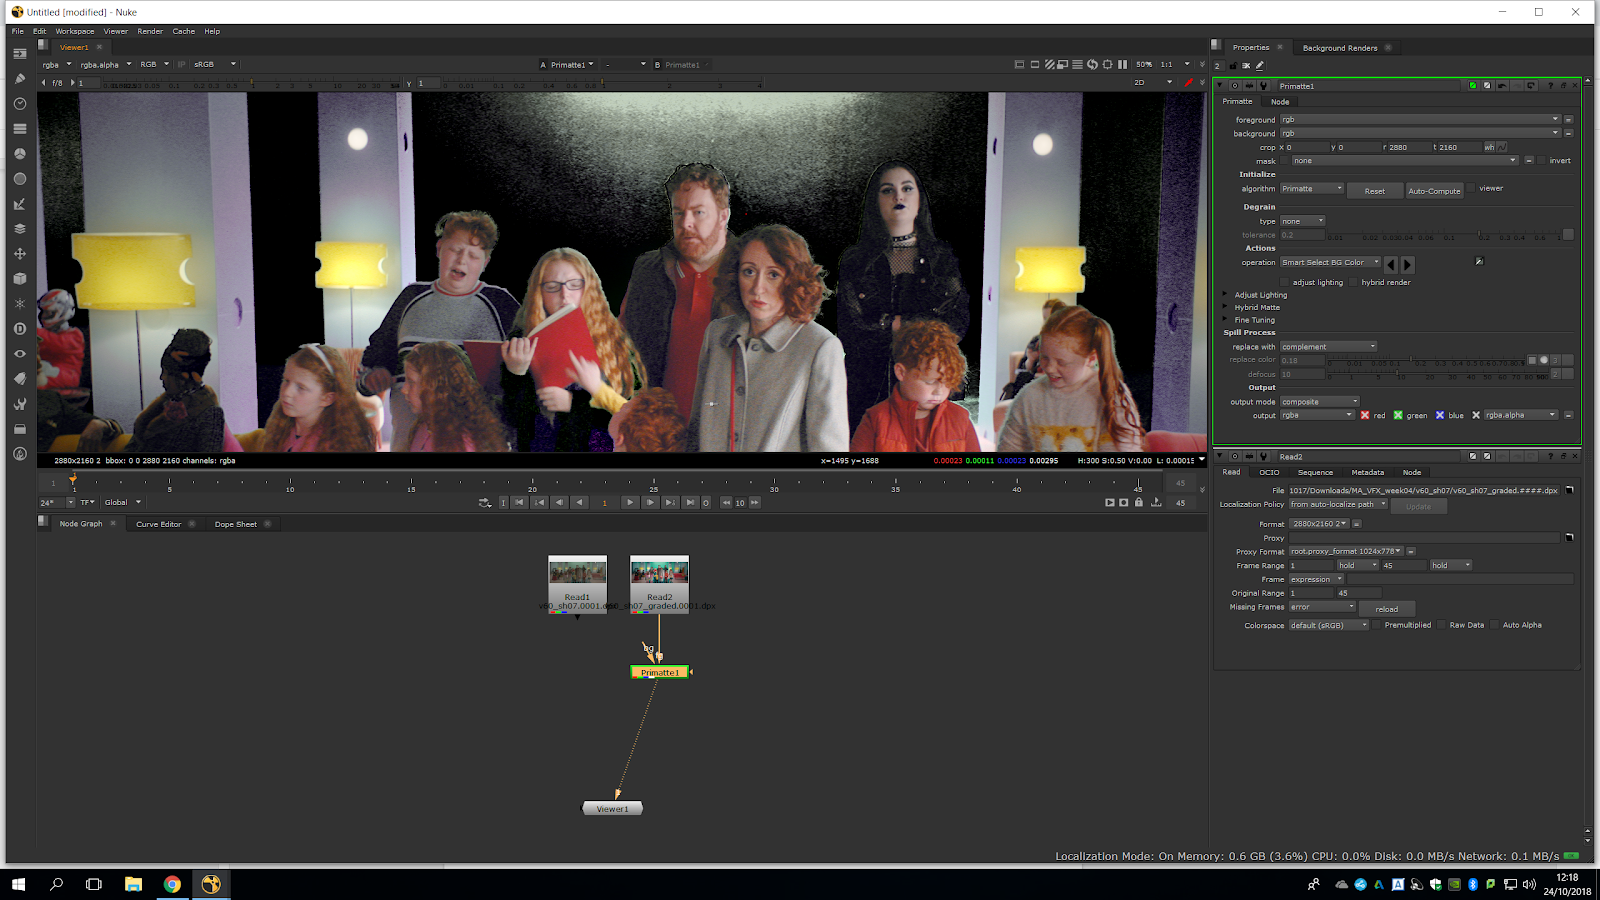Open the Draw nodes toolbar menu
Viewport: 1600px width, 900px height.
click(x=19, y=79)
